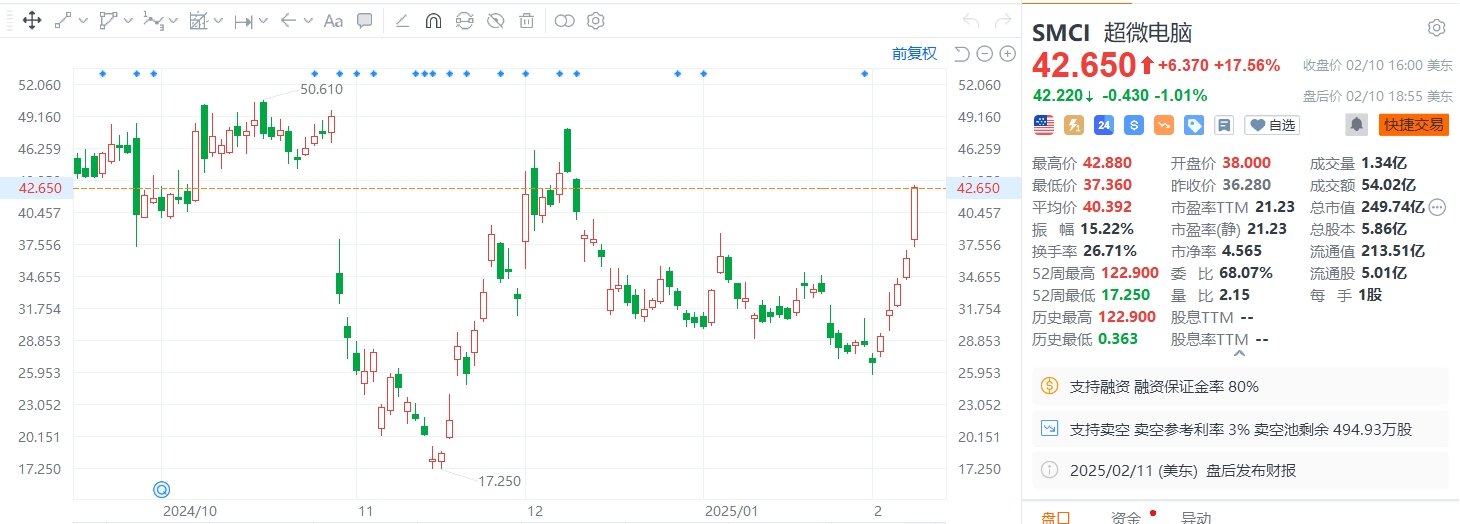
Task: Click the 52周最高 122.900 value
Action: (x=1129, y=272)
